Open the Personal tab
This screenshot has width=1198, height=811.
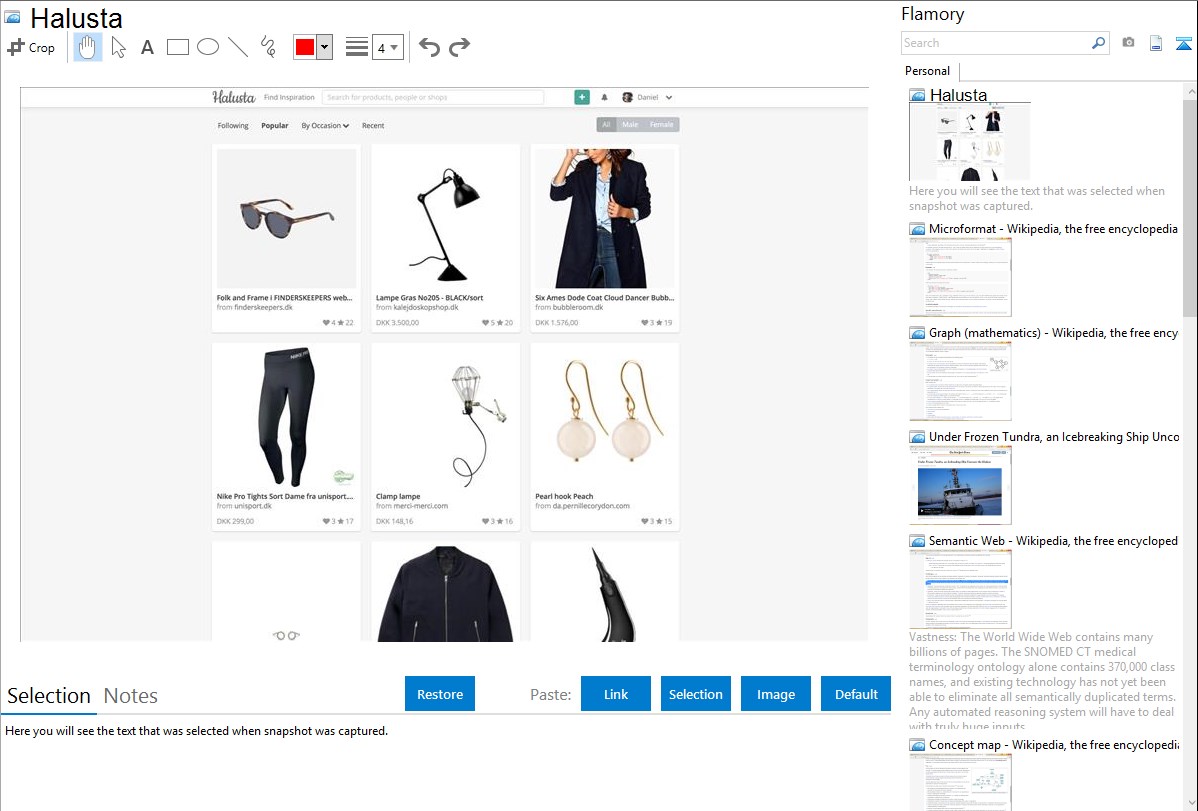928,71
